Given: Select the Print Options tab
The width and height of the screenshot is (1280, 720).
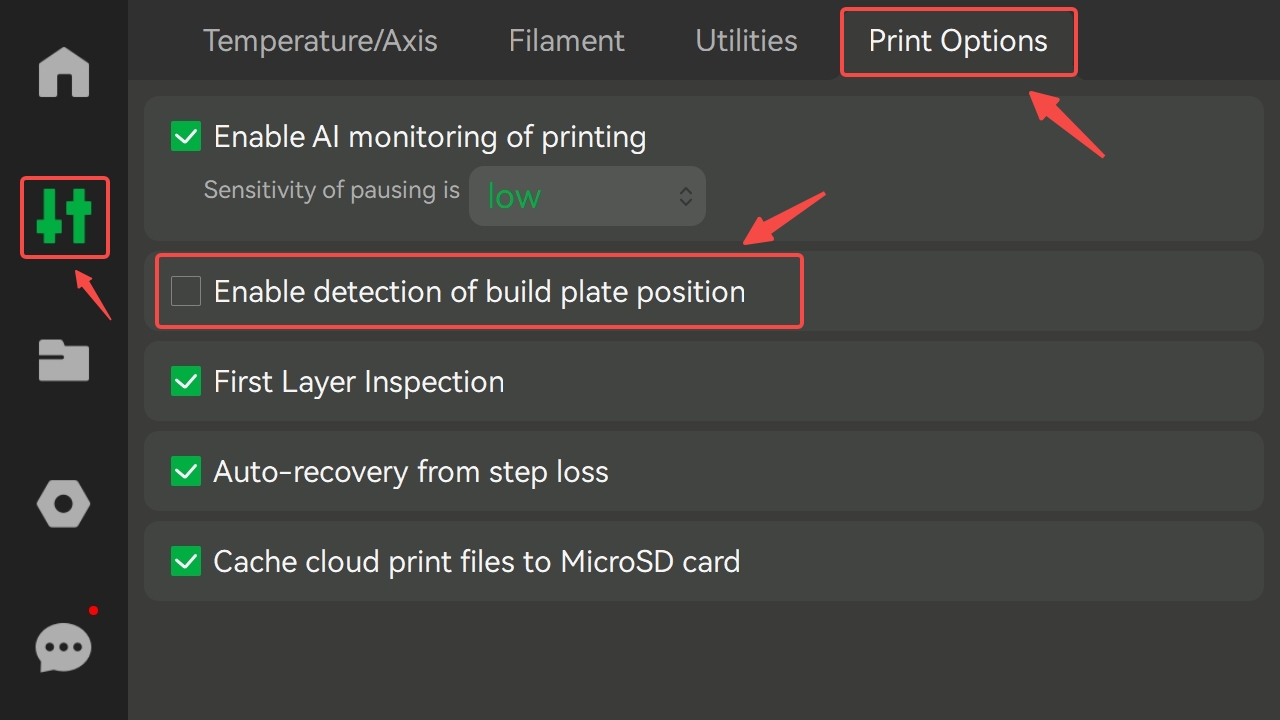Looking at the screenshot, I should pos(958,41).
